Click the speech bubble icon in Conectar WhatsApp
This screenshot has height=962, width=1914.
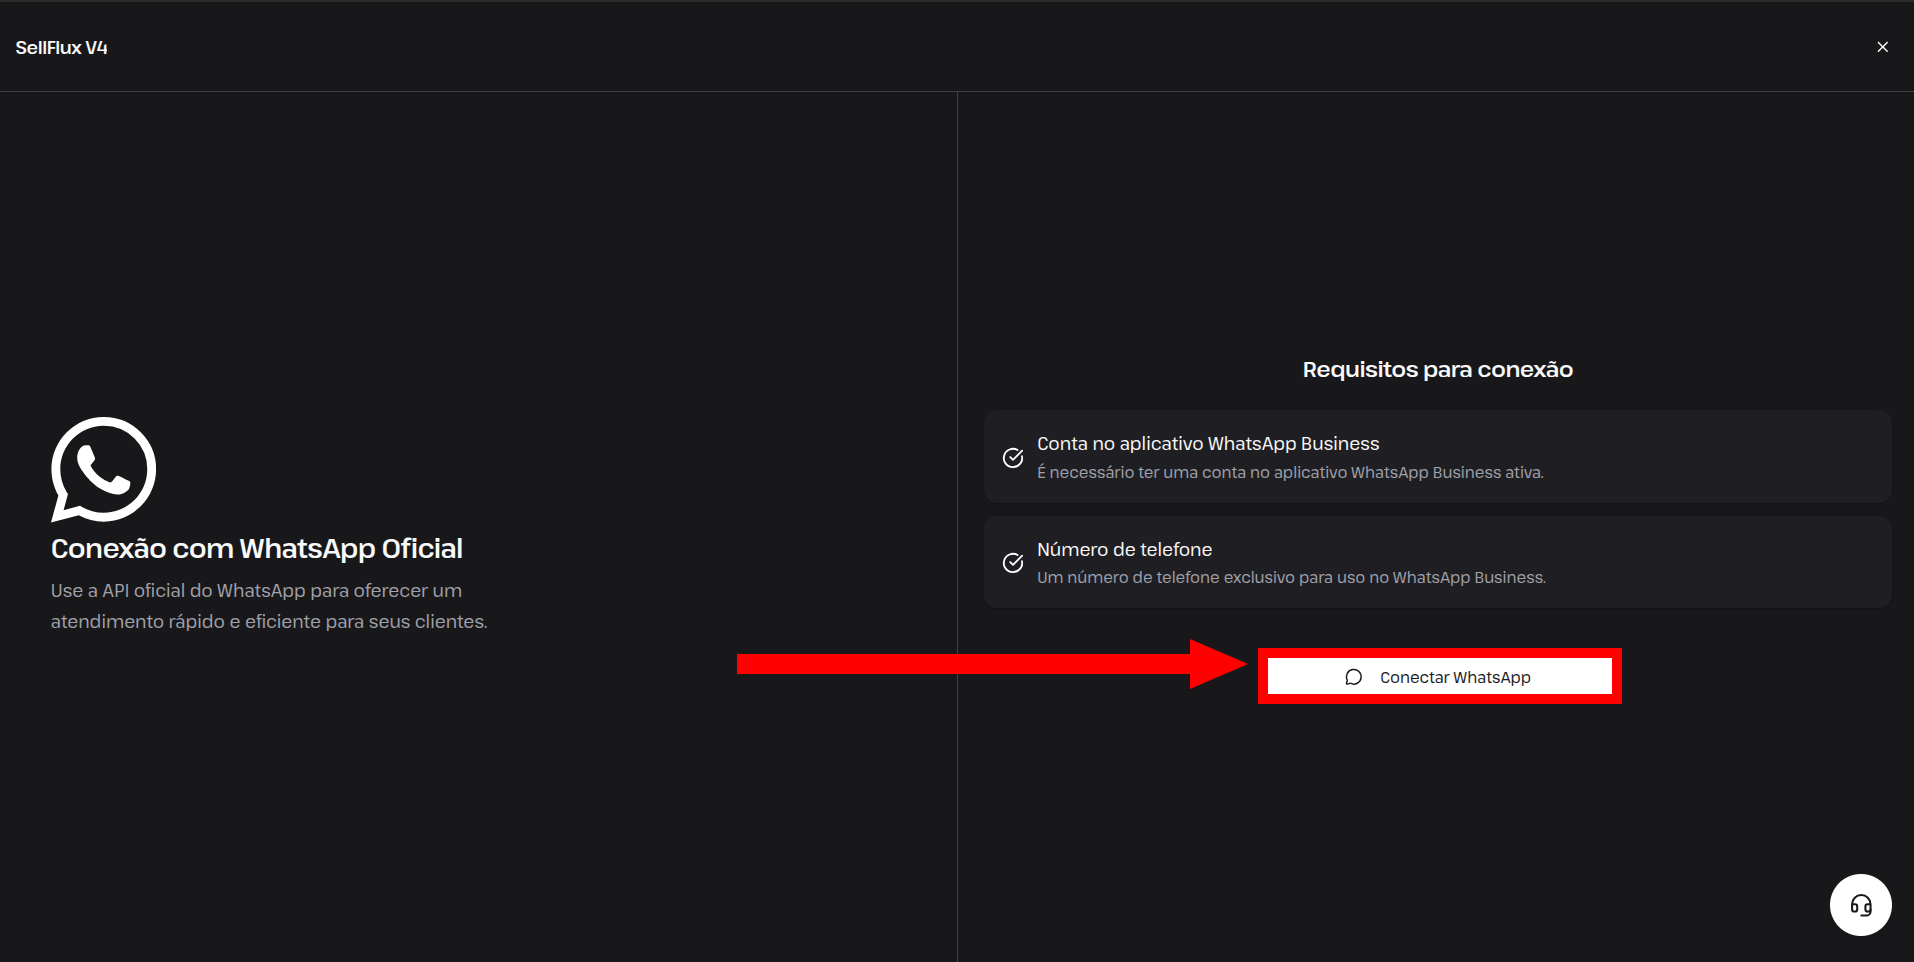click(1354, 677)
